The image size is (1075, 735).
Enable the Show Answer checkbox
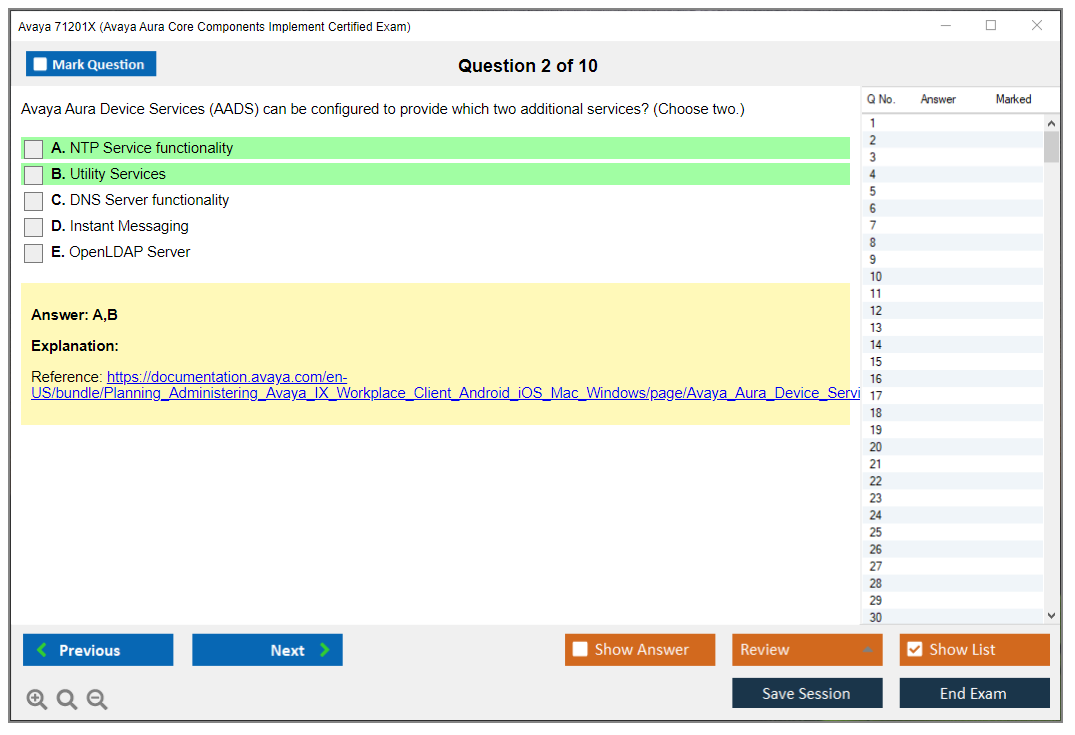581,650
